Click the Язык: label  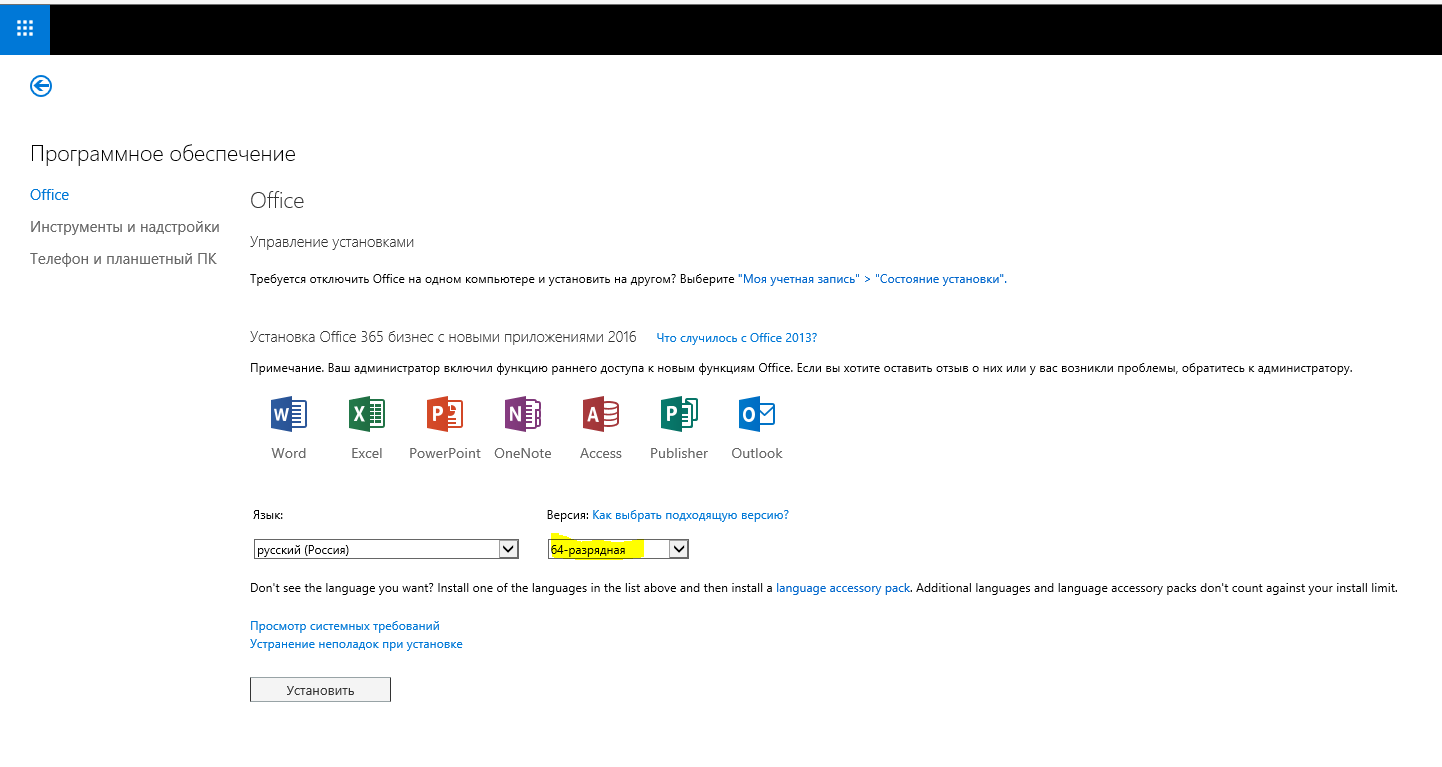pos(268,515)
